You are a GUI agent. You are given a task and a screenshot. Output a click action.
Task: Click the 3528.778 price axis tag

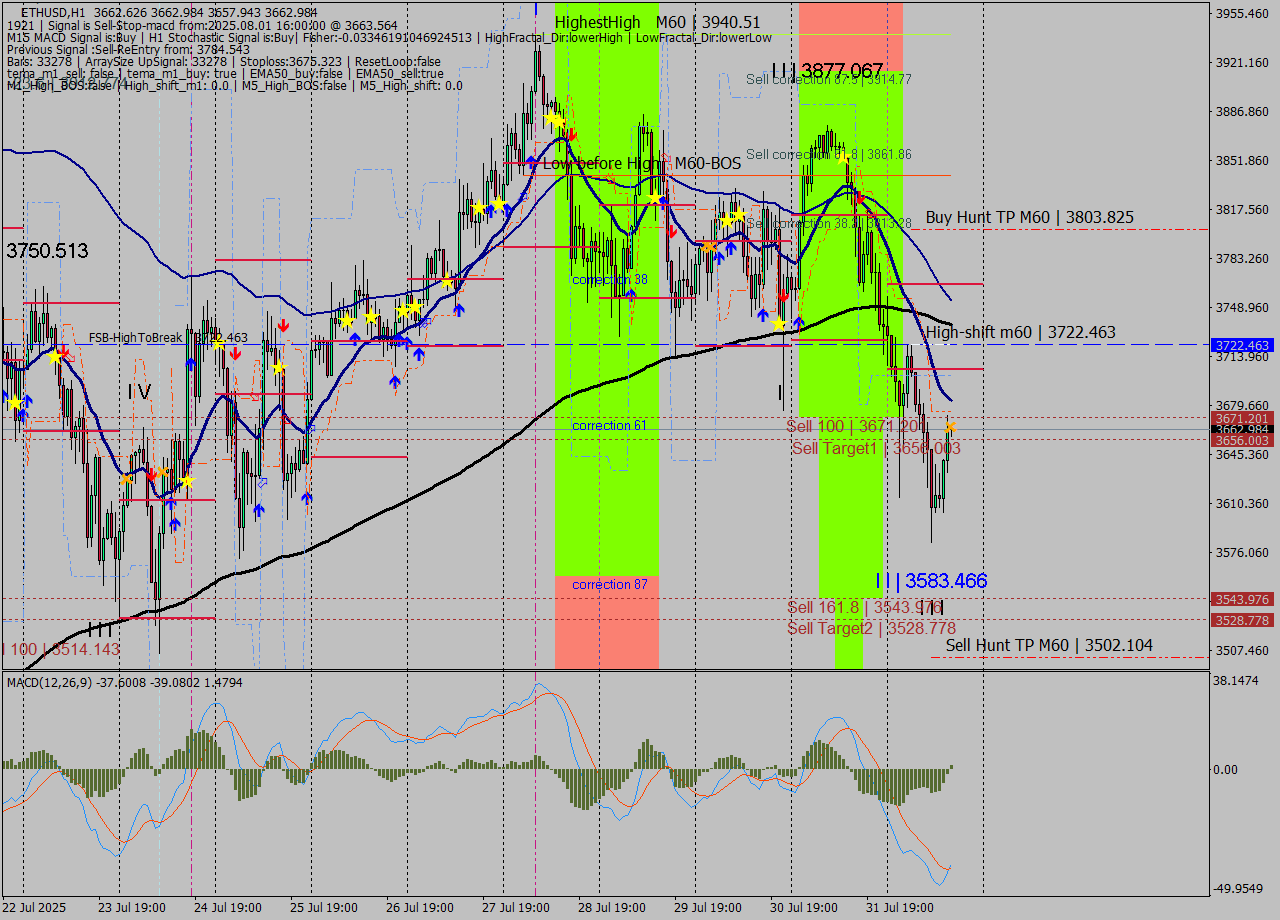[x=1241, y=621]
